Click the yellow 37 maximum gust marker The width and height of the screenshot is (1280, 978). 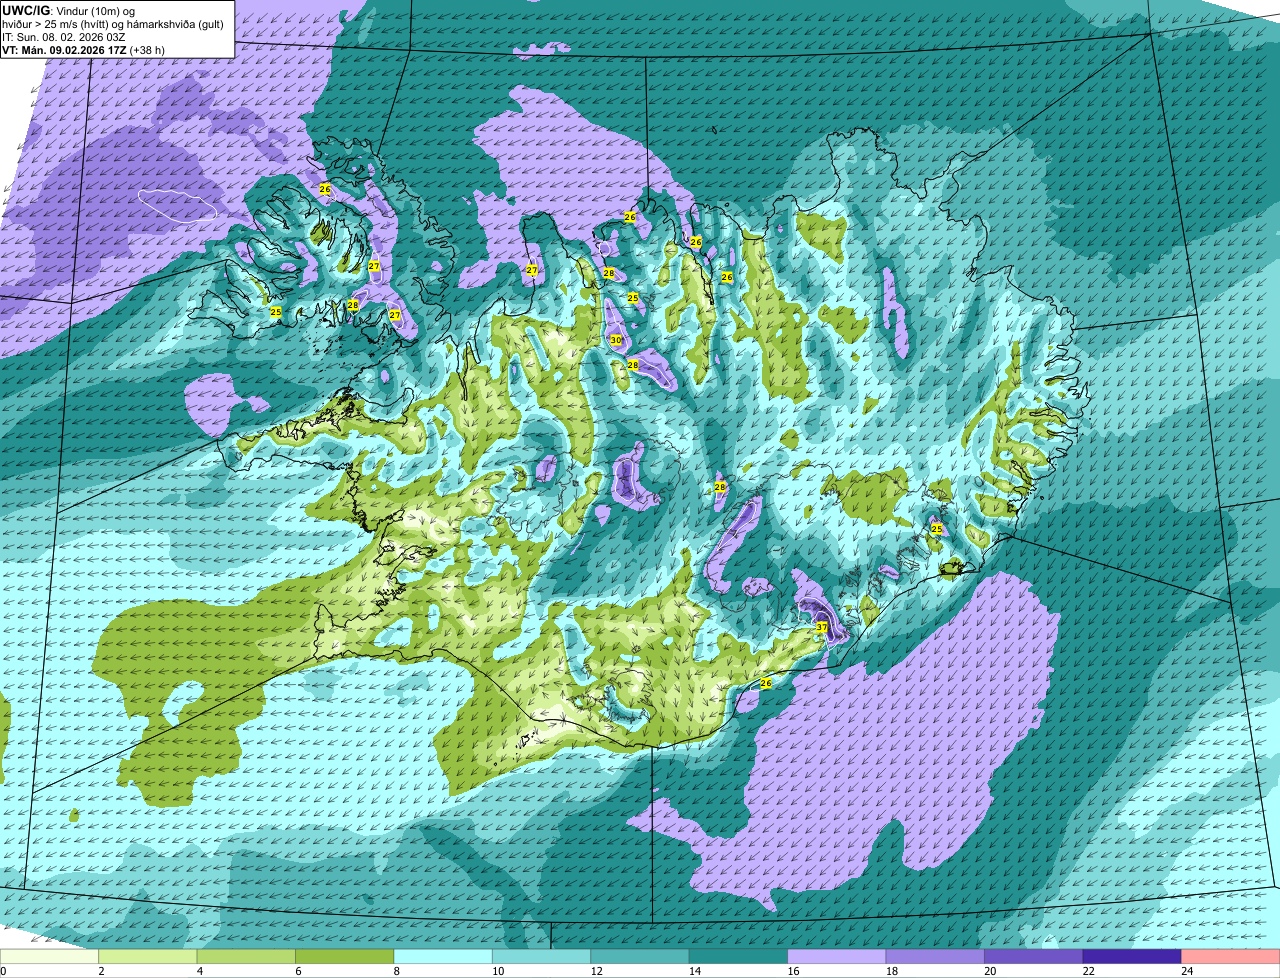pos(822,627)
